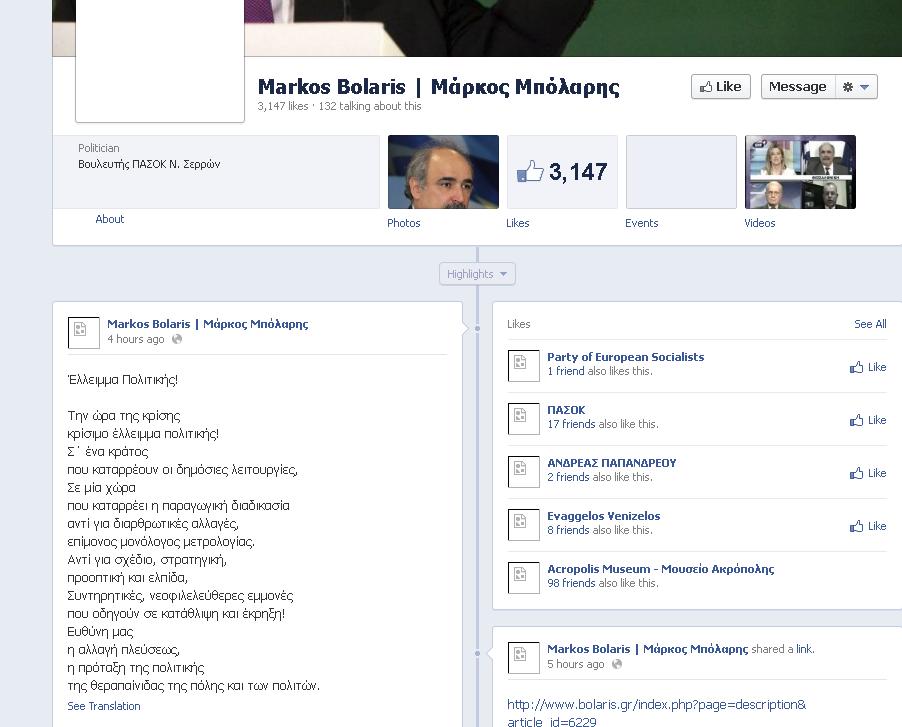This screenshot has width=902, height=727.
Task: Click See Translation under the post
Action: pyautogui.click(x=104, y=706)
